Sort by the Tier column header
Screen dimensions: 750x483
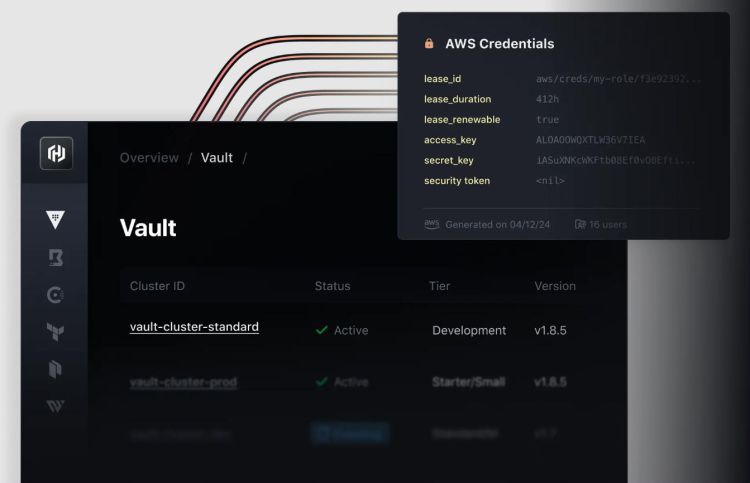(x=440, y=286)
